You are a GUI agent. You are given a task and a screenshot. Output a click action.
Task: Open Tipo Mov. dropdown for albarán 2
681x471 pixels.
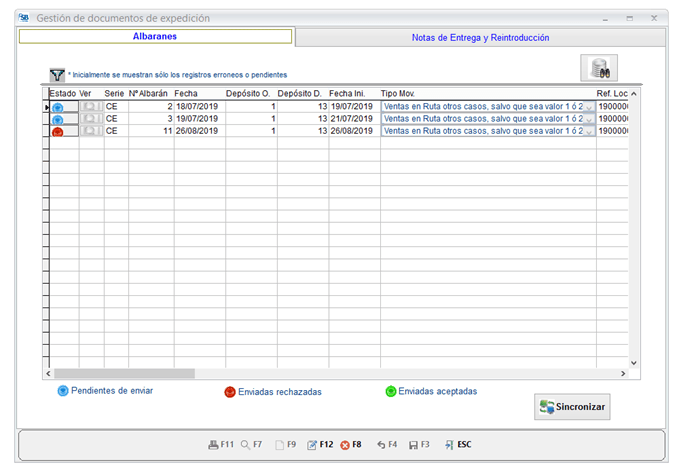[588, 106]
